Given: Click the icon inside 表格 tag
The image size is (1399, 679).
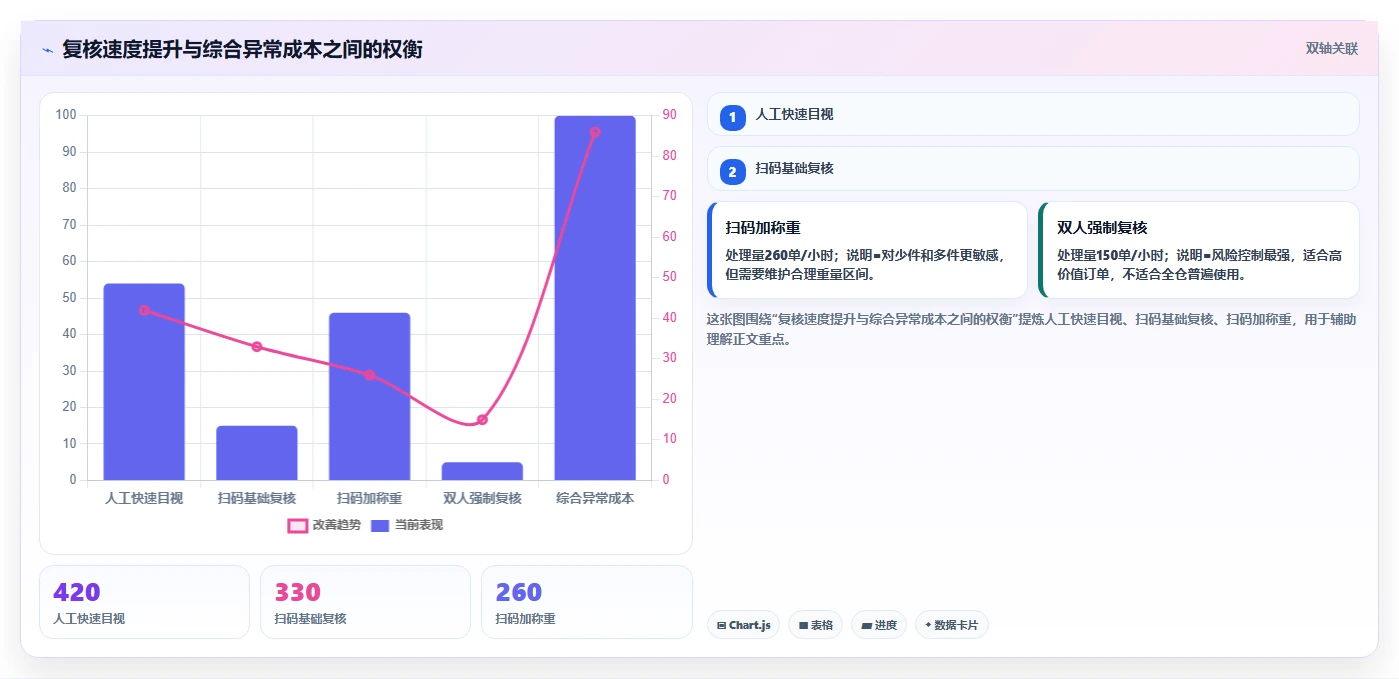Looking at the screenshot, I should 803,625.
